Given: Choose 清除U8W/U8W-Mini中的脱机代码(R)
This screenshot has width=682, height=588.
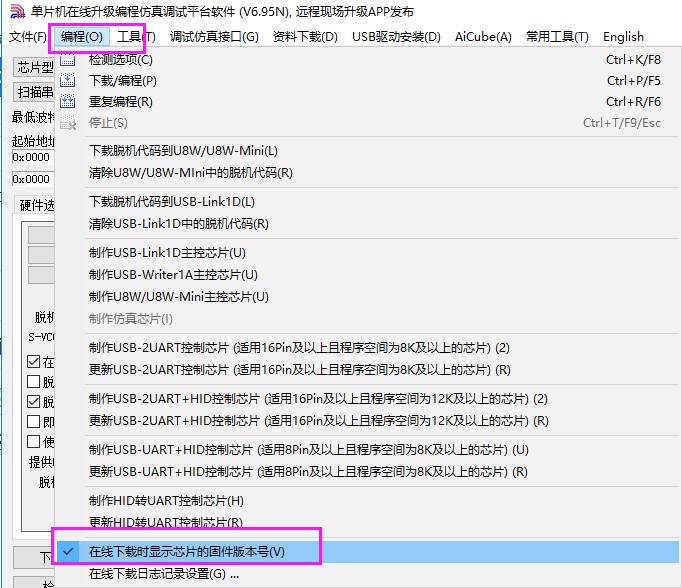Looking at the screenshot, I should 367,173.
